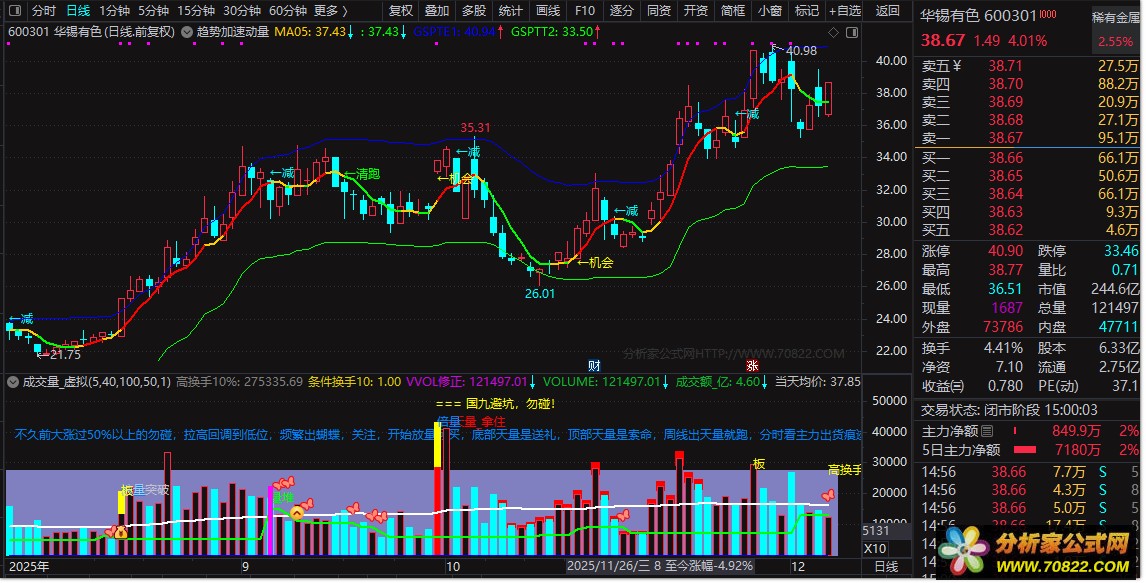Click the 换手 value 4.41%
This screenshot has width=1146, height=583.
tap(1003, 348)
